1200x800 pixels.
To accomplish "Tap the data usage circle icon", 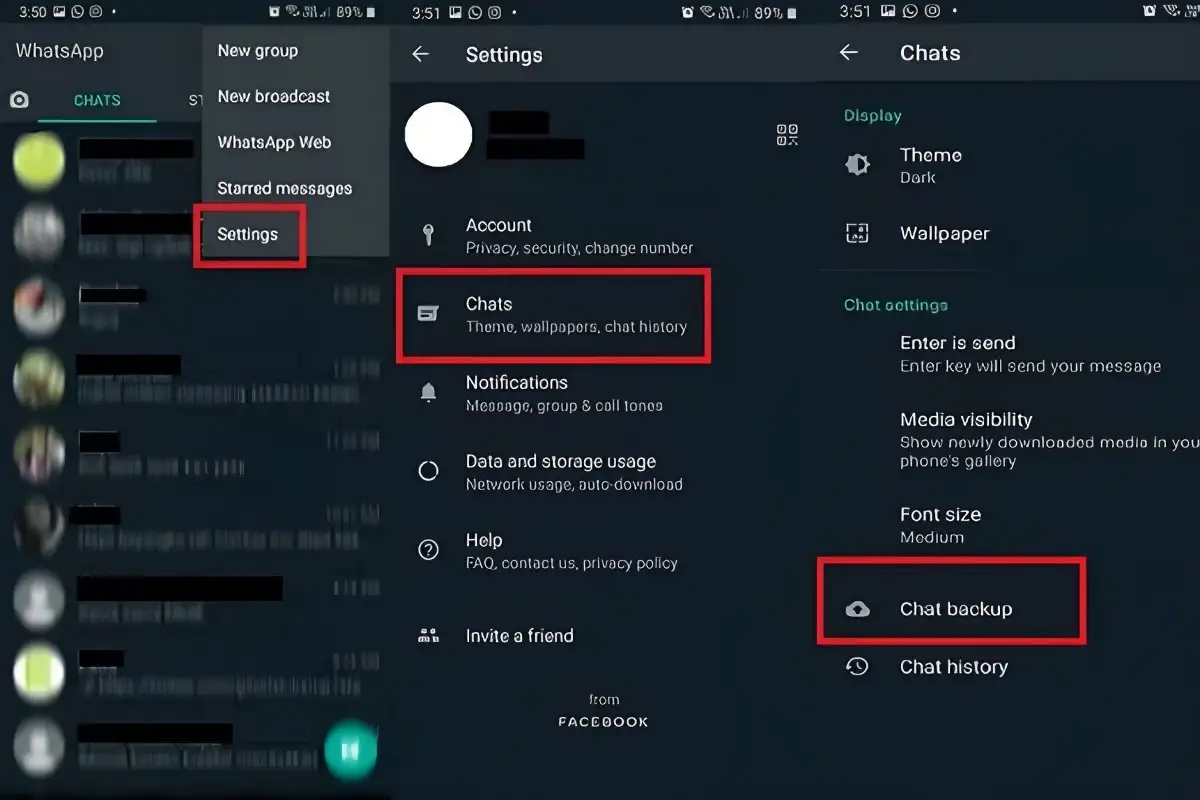I will [x=428, y=472].
